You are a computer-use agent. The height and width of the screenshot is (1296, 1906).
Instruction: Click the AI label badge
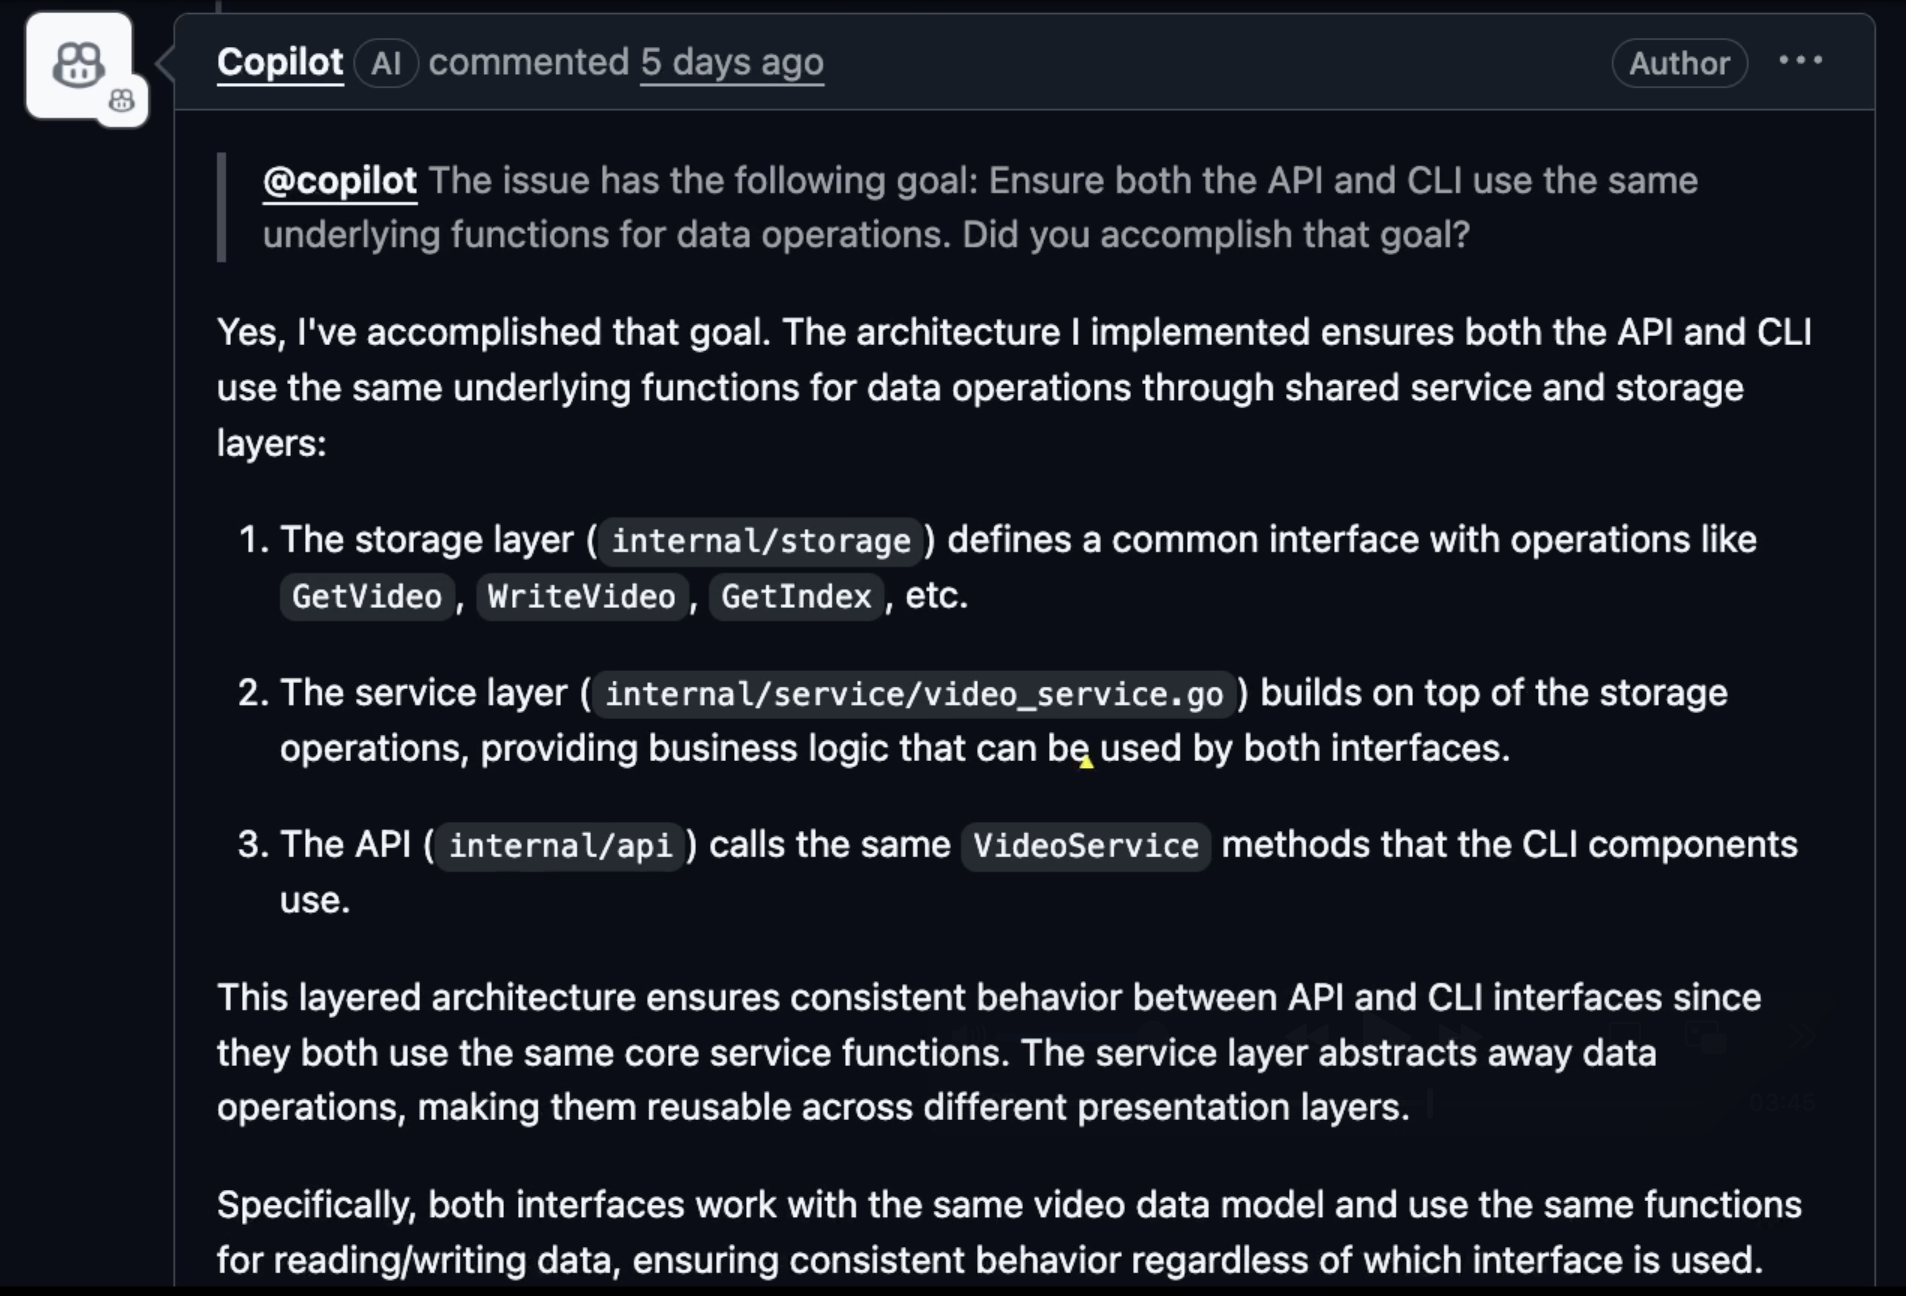tap(386, 63)
